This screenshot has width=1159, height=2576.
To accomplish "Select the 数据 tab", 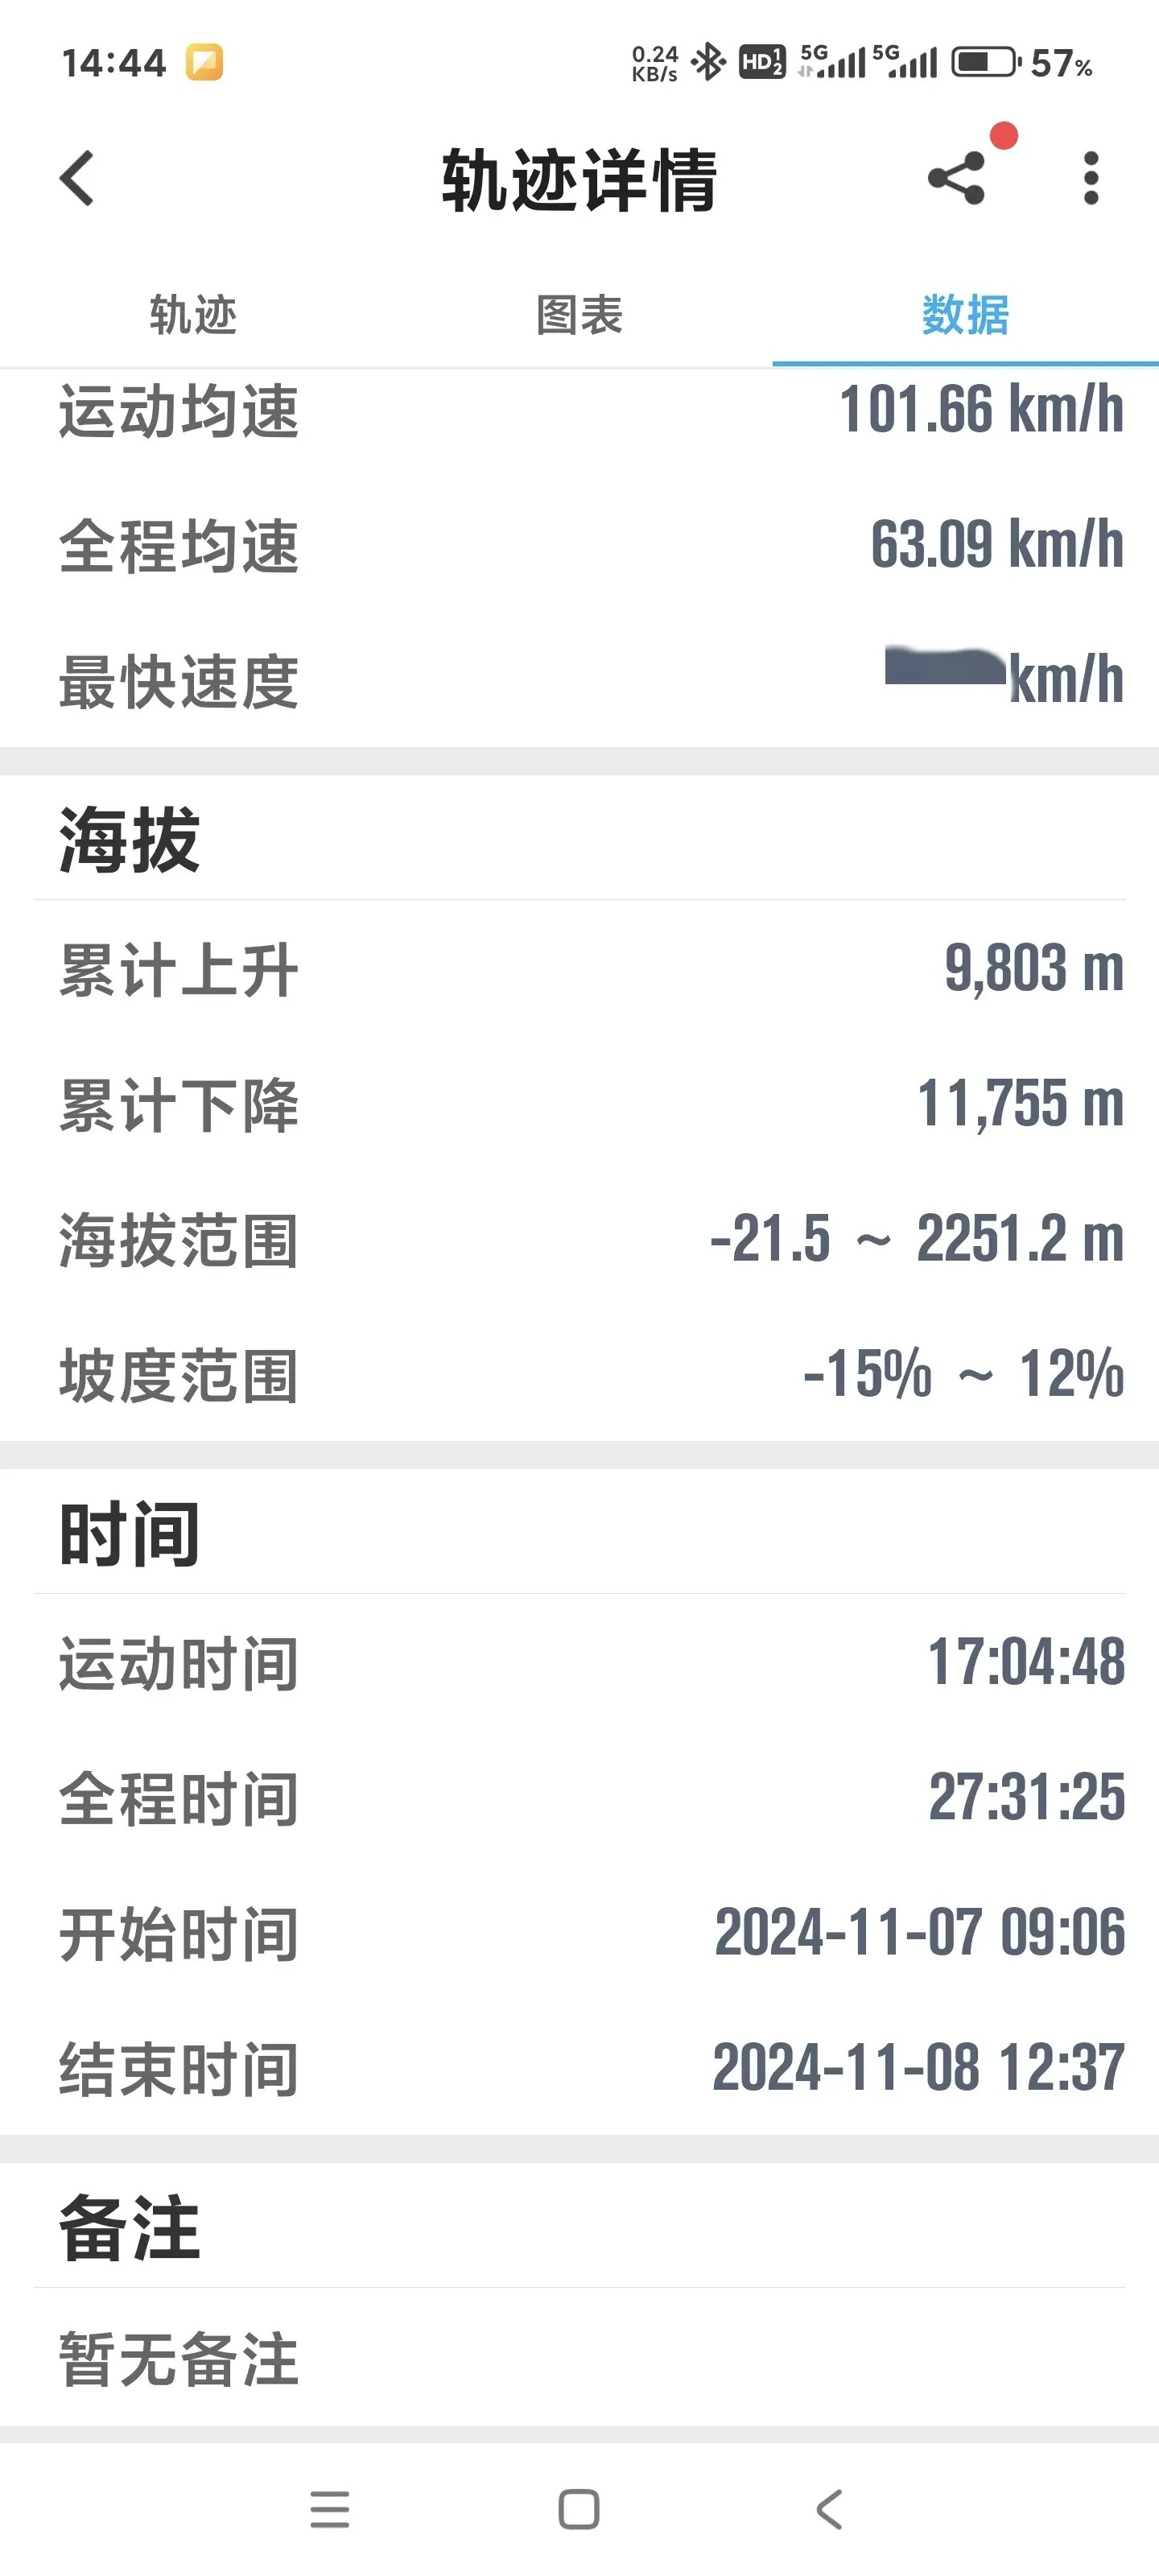I will (x=965, y=315).
